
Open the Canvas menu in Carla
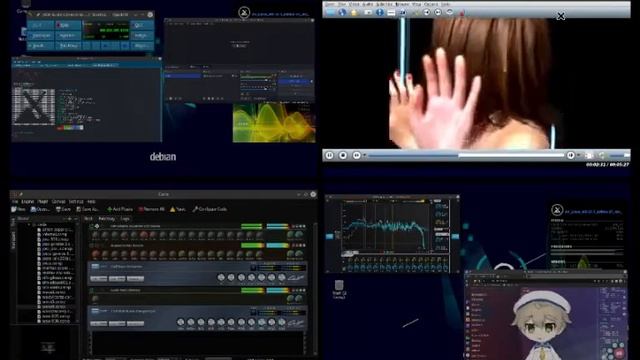point(58,202)
